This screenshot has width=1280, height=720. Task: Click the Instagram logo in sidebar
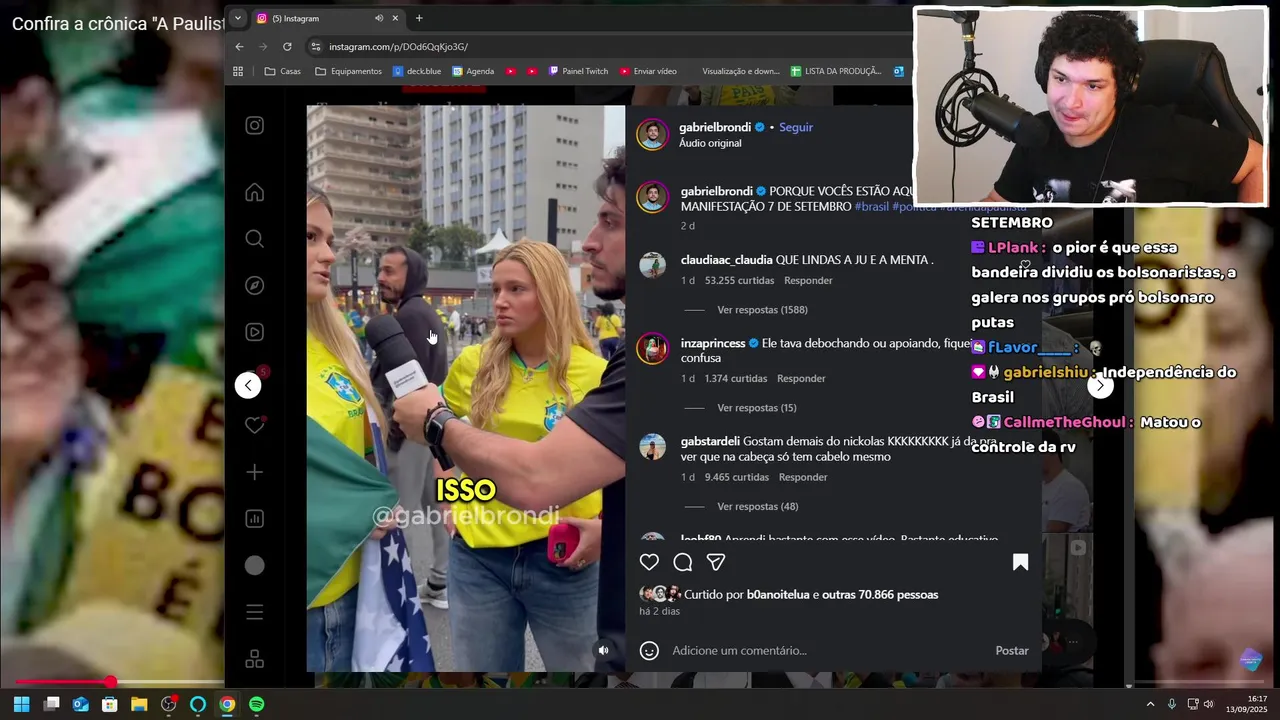point(255,125)
